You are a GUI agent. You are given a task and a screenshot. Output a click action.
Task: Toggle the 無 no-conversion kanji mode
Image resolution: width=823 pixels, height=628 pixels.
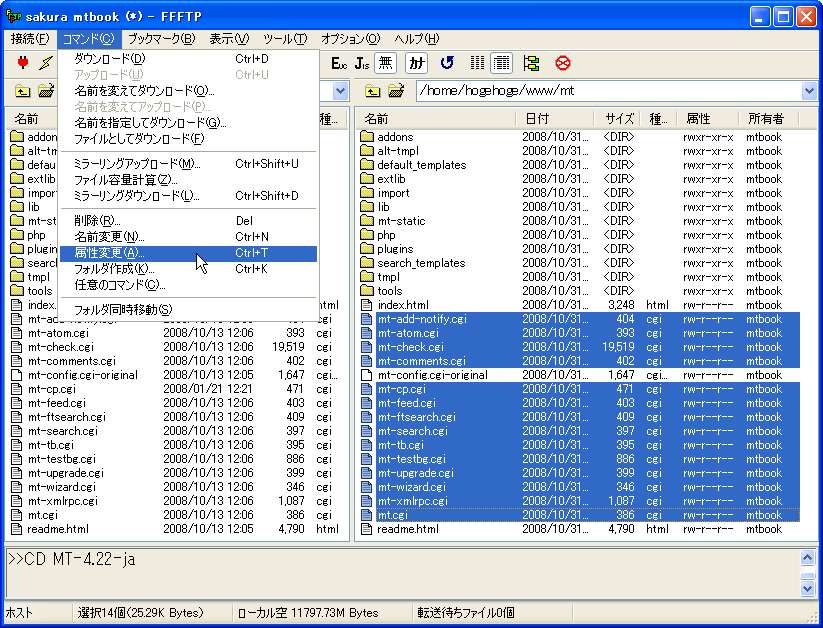pyautogui.click(x=385, y=64)
